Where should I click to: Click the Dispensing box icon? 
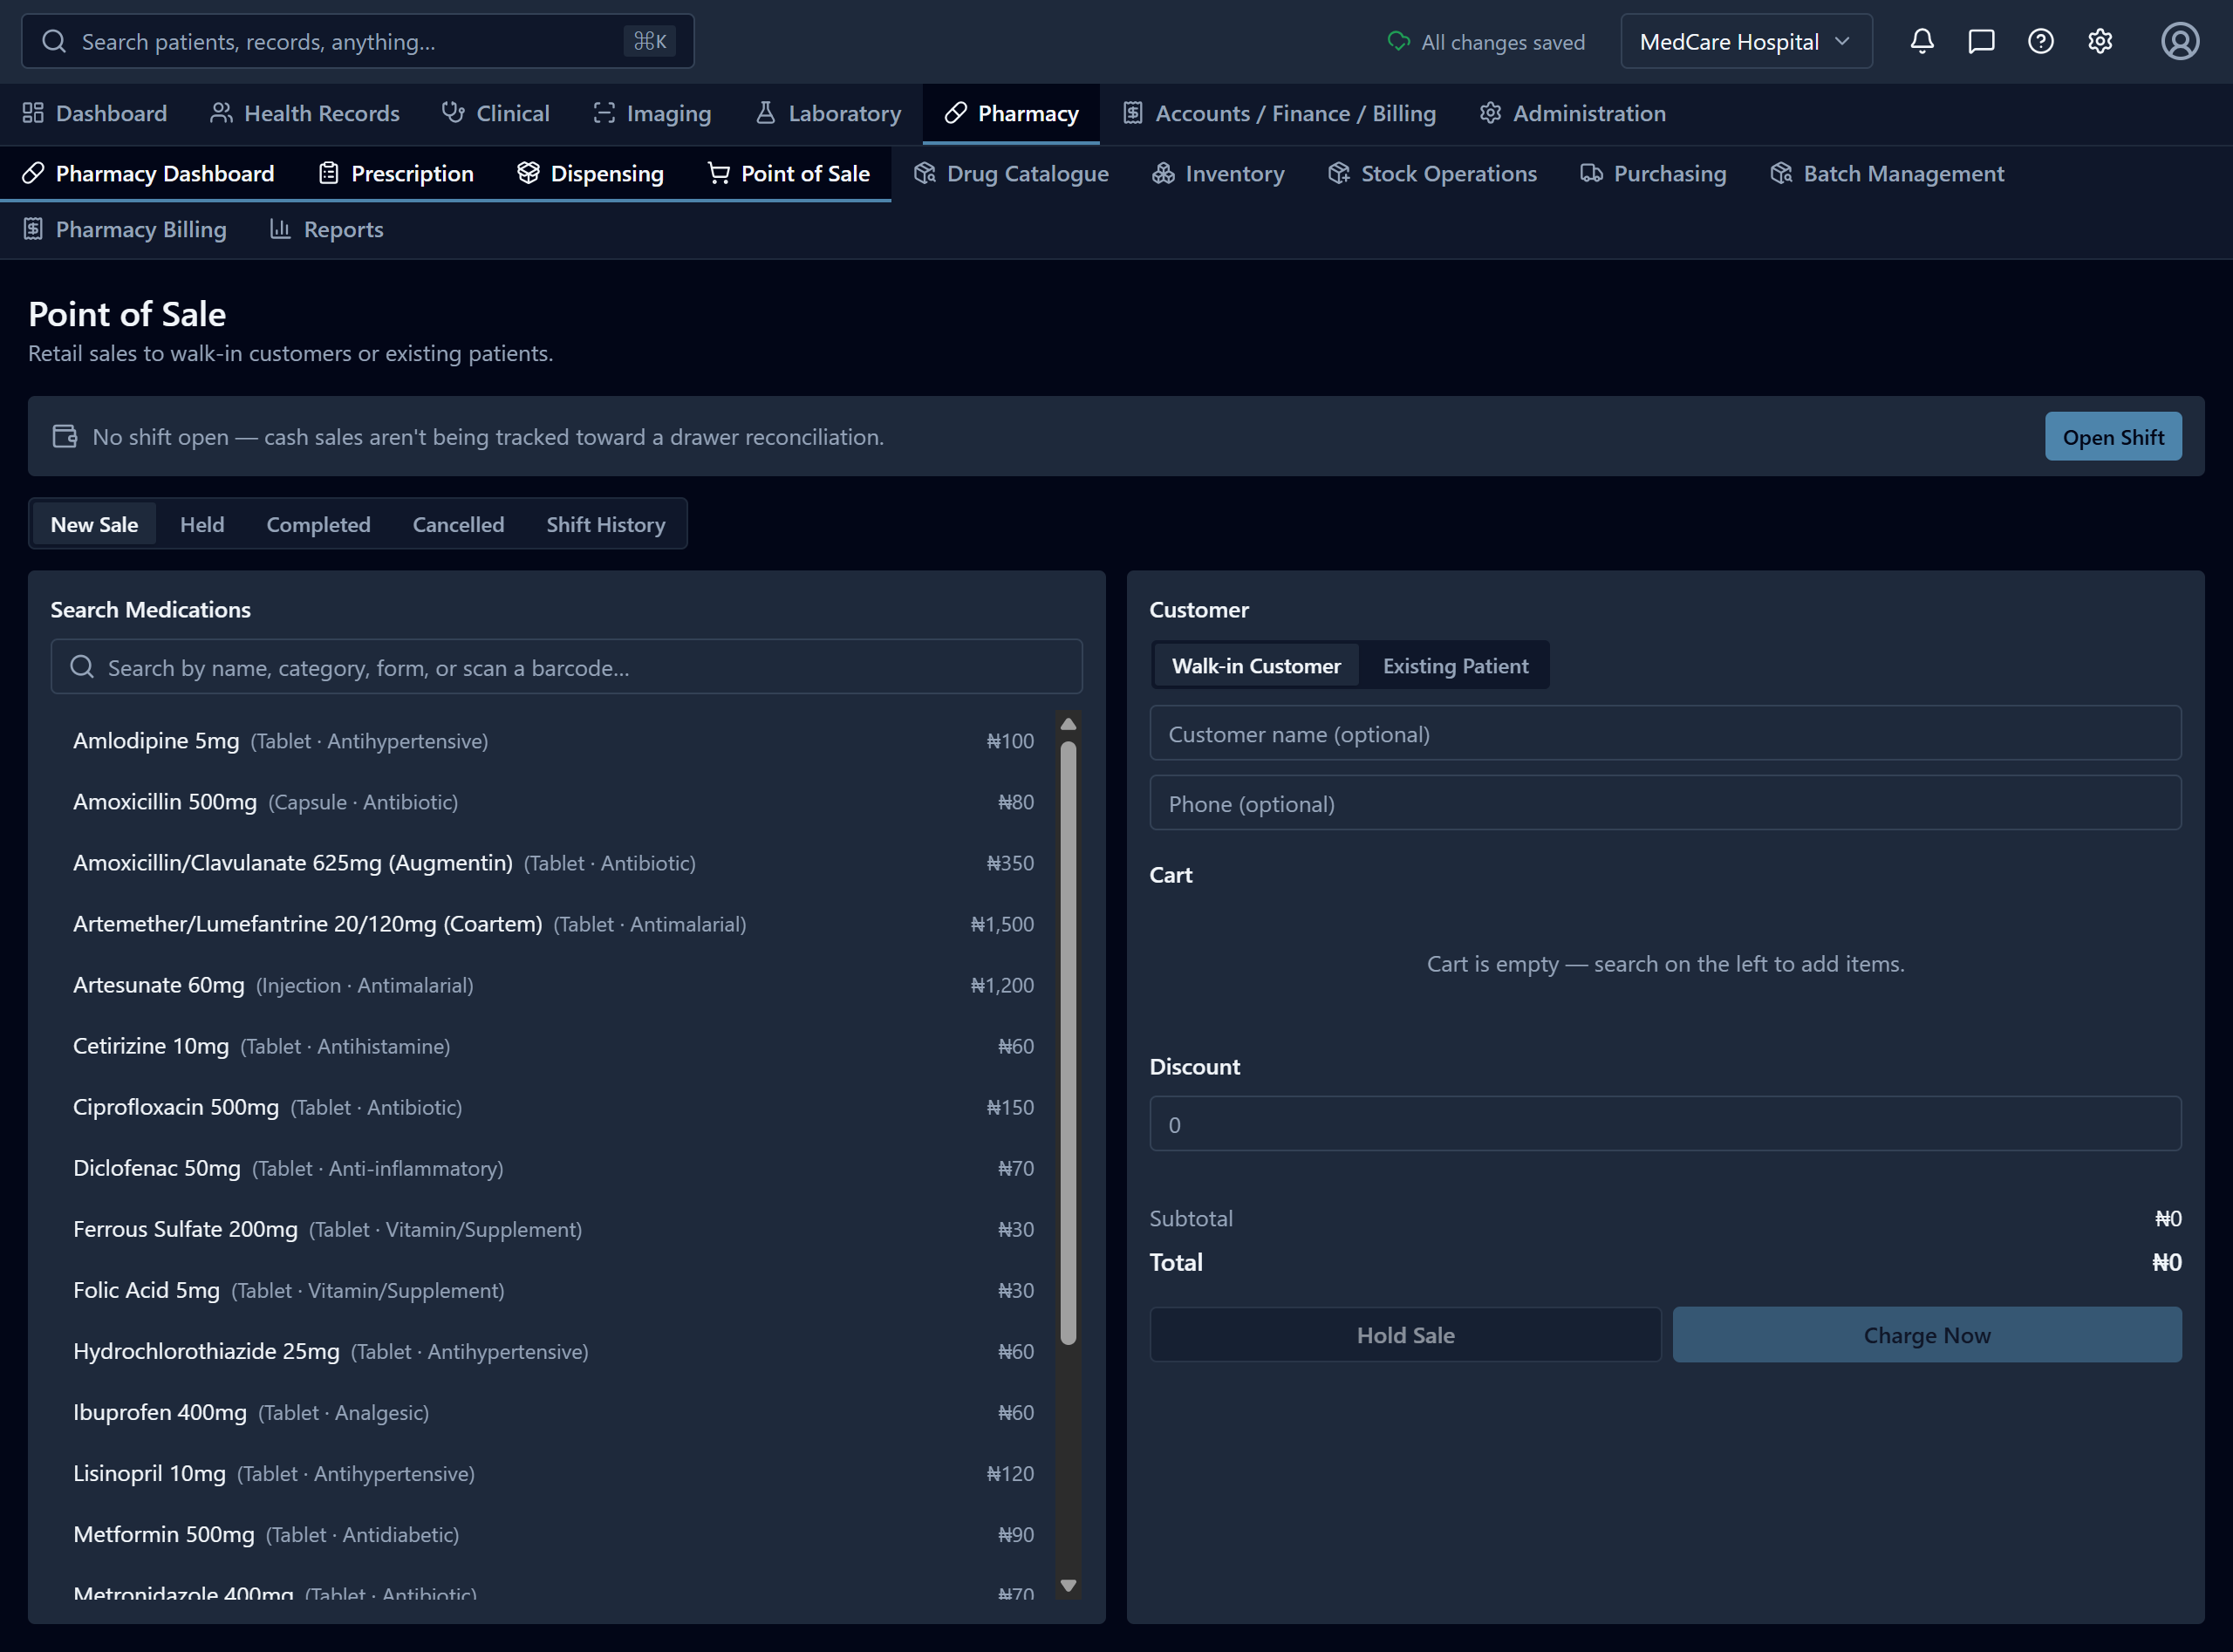(528, 173)
